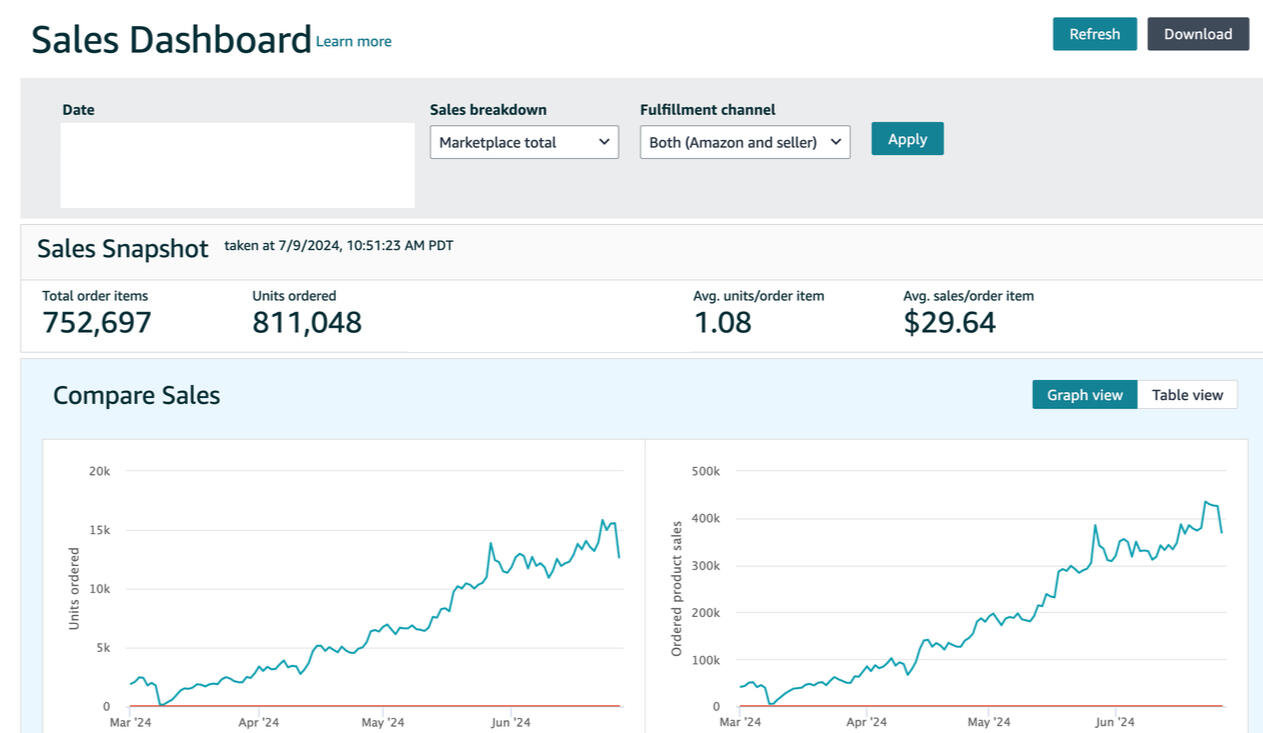This screenshot has height=733, width=1263.
Task: Click the Compare Sales heading
Action: pos(136,396)
